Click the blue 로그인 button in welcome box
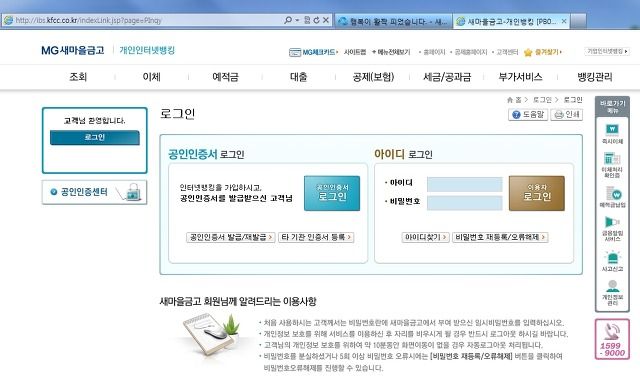The image size is (640, 382). [95, 138]
